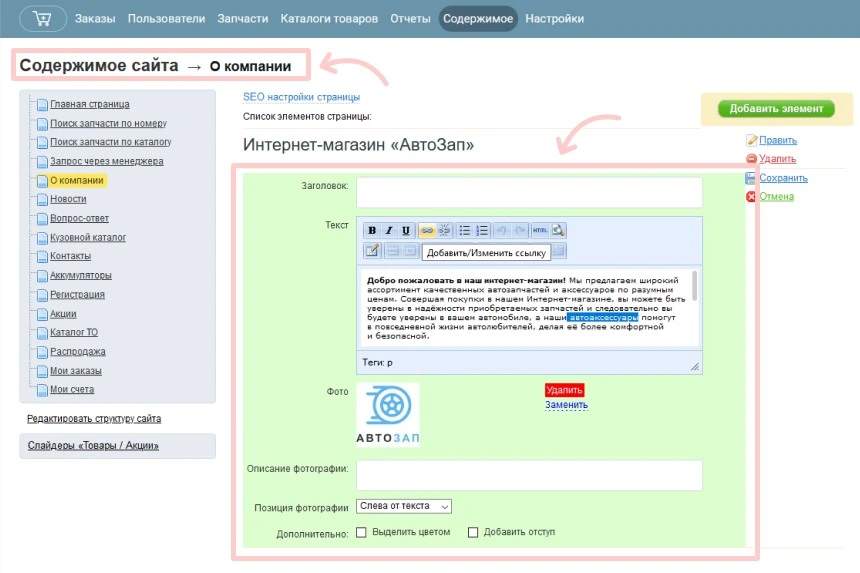
Task: Open the Заказы menu
Action: click(x=95, y=19)
